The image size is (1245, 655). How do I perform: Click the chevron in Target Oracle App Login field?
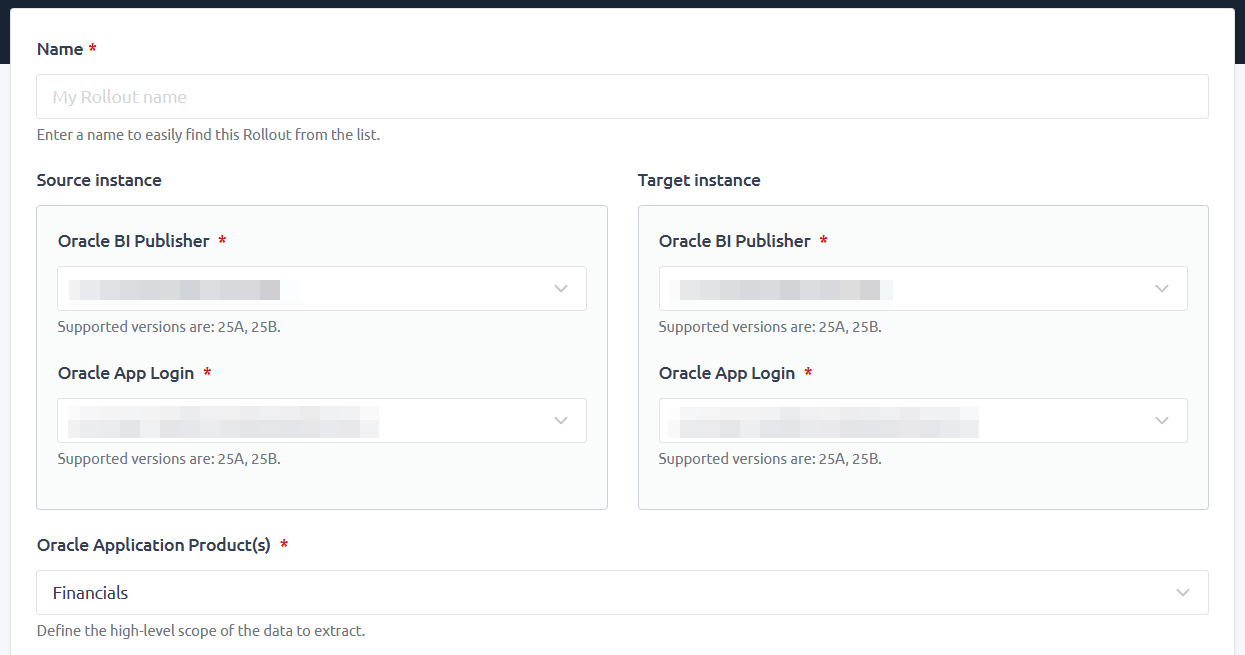coord(1162,421)
